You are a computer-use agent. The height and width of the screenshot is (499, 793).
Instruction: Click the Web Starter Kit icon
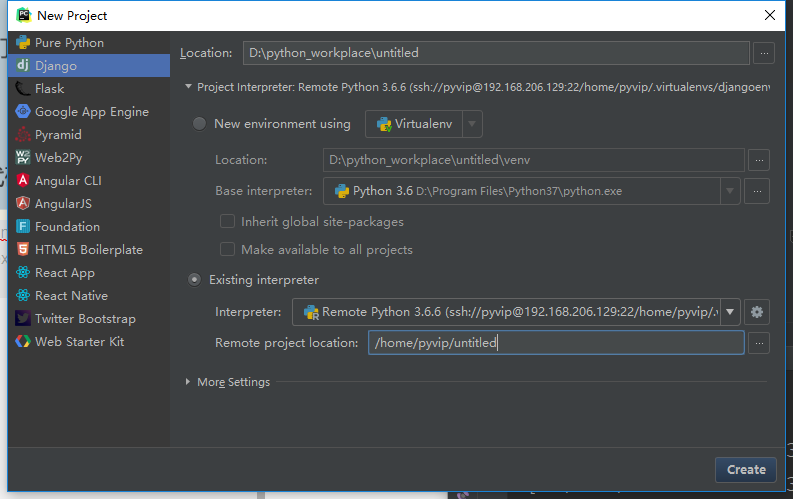23,341
